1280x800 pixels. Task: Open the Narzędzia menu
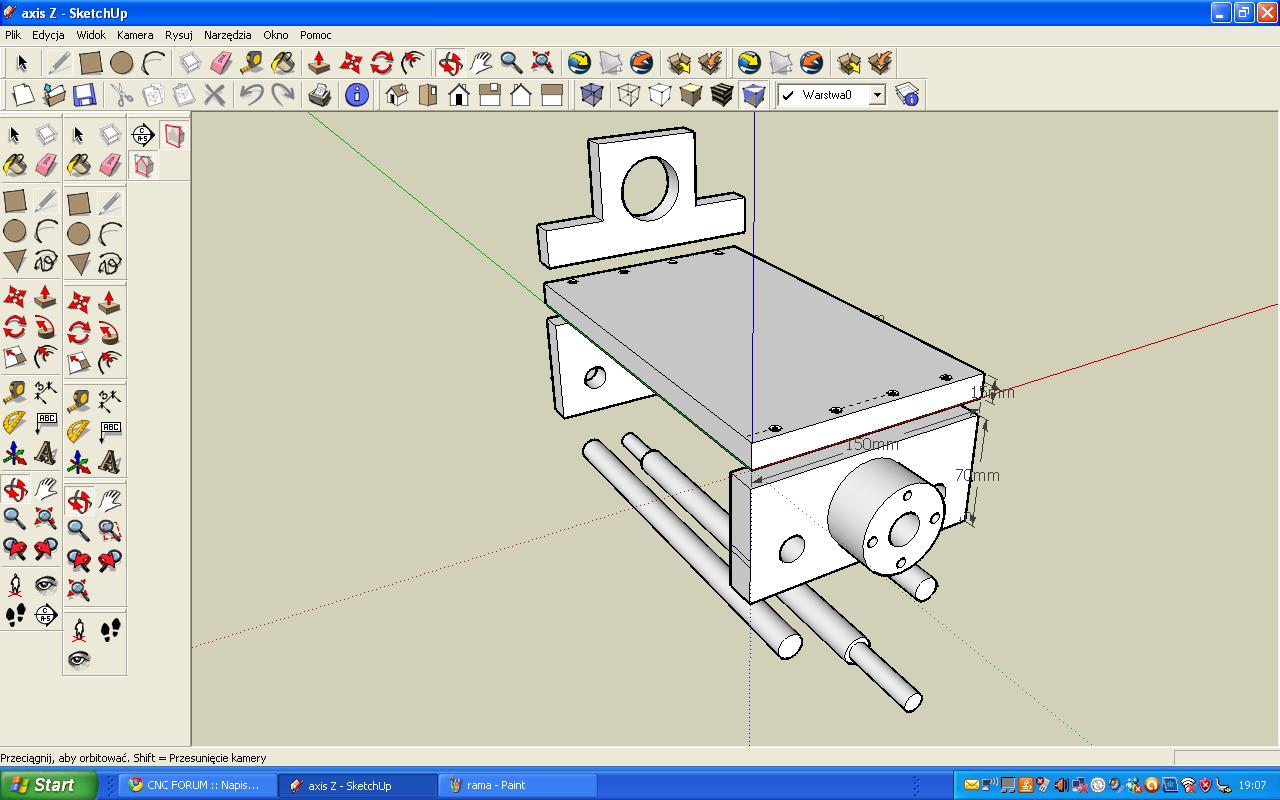click(x=228, y=35)
